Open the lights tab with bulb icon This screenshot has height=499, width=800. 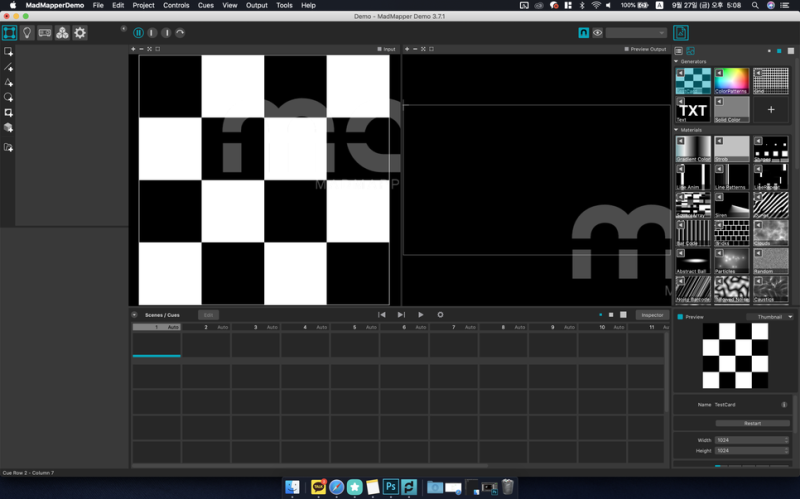coord(27,33)
